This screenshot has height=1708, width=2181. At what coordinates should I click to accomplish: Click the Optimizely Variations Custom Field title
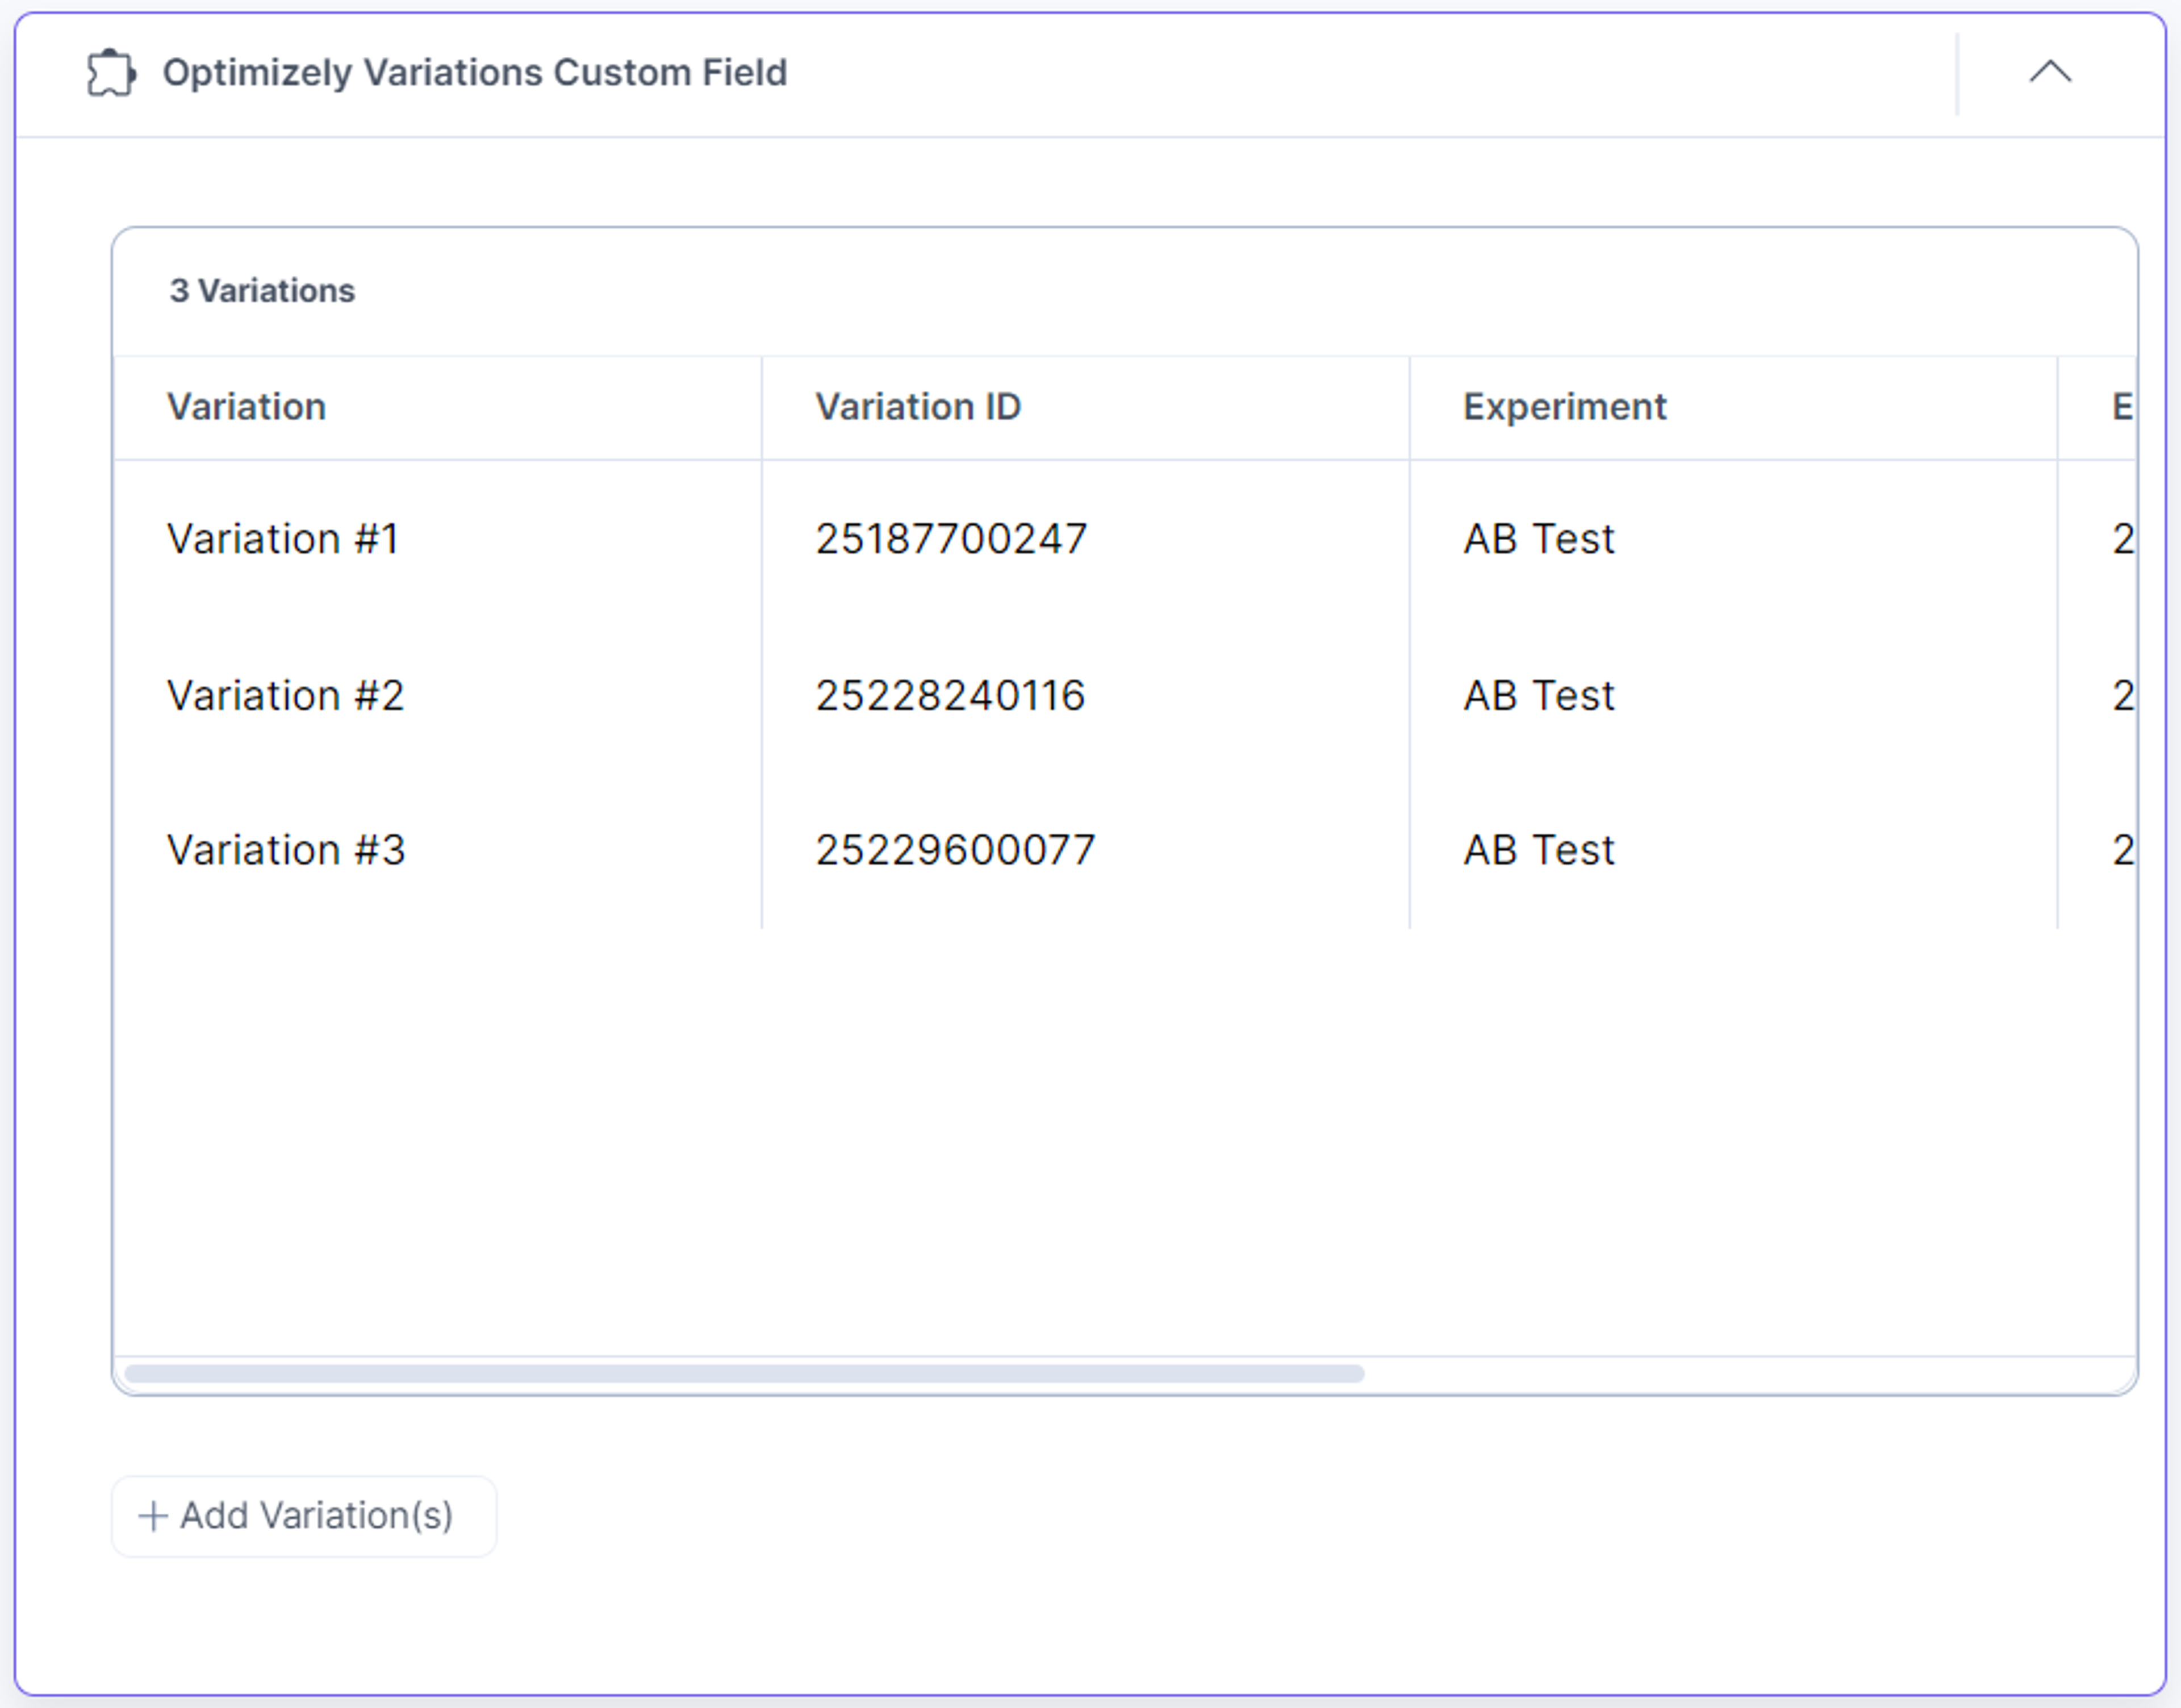[475, 73]
